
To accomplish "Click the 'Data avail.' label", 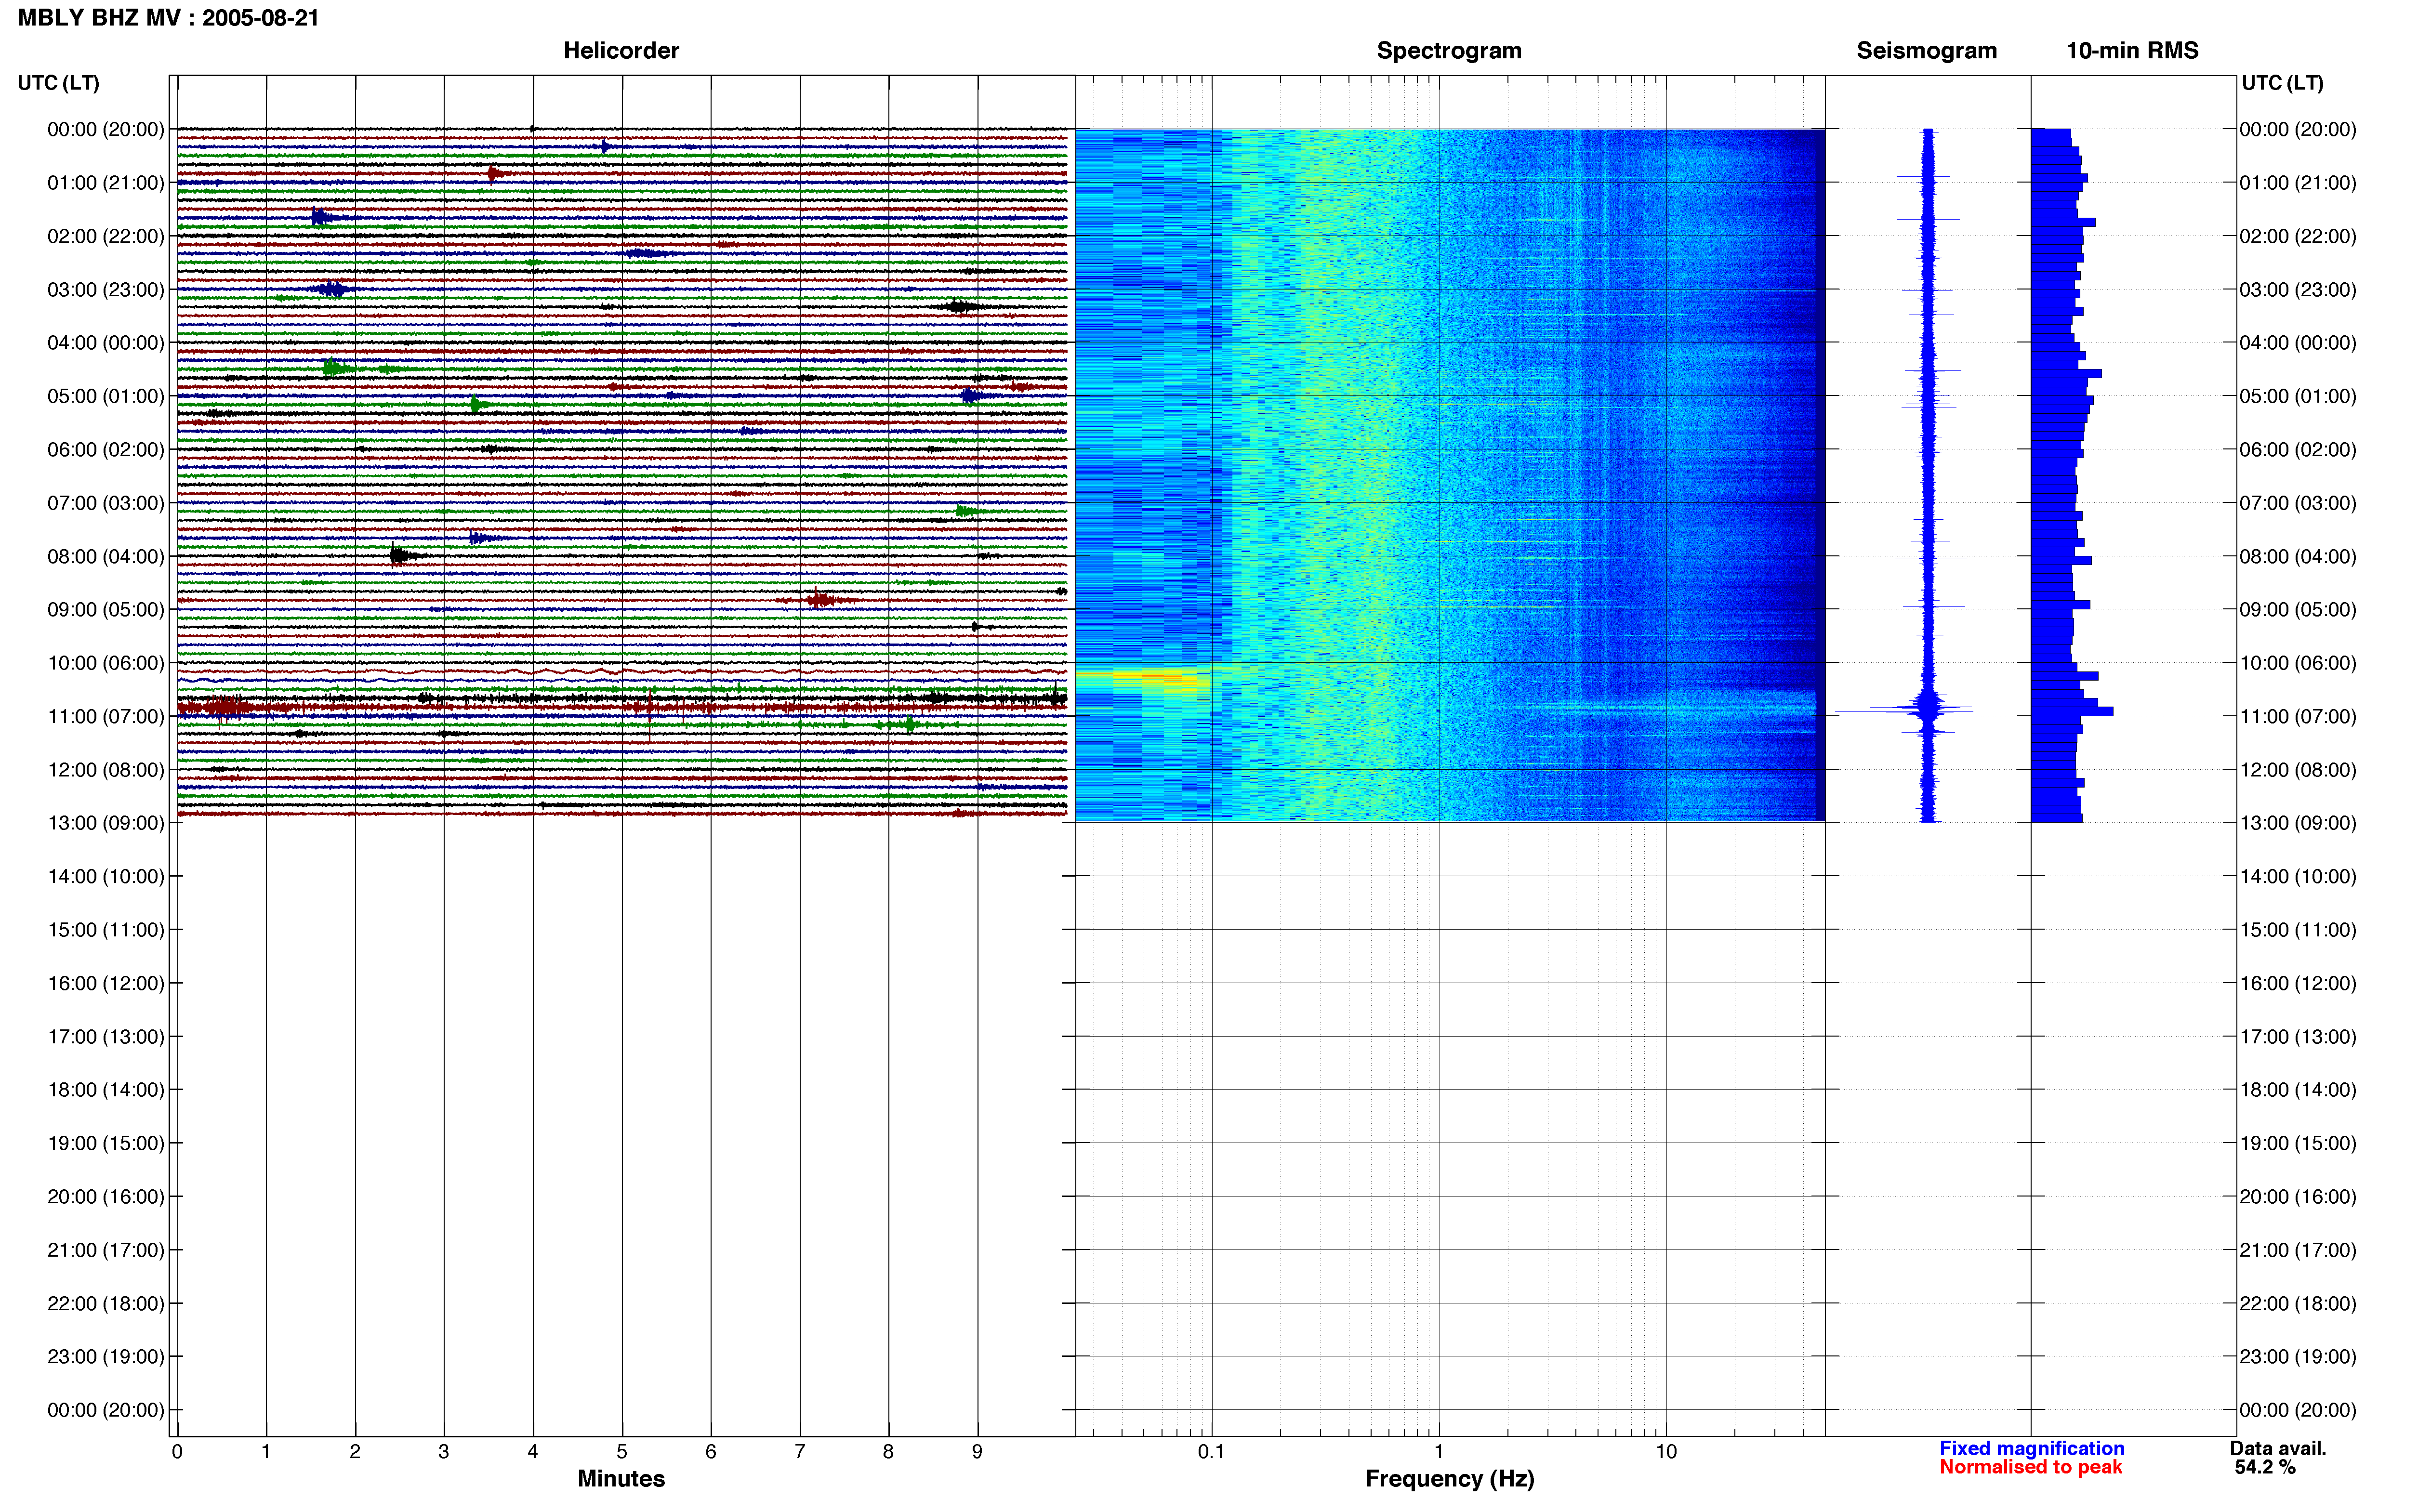I will click(x=2278, y=1448).
